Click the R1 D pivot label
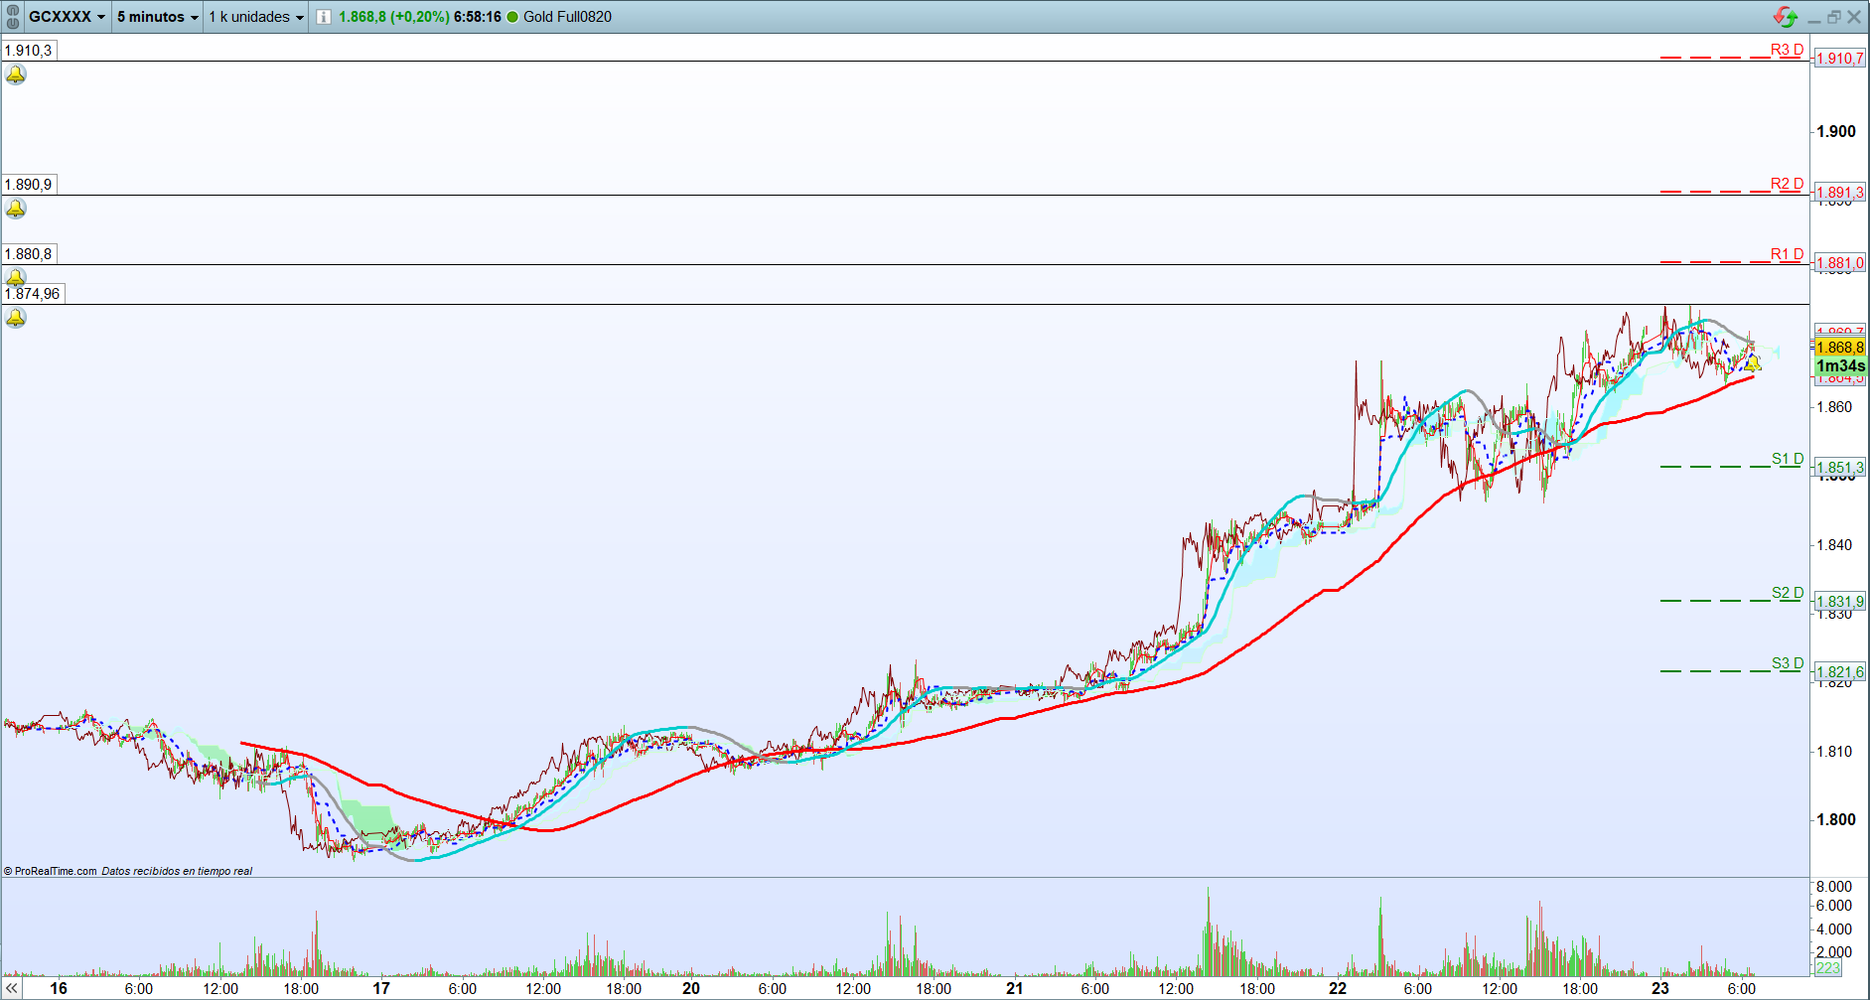 pos(1786,254)
